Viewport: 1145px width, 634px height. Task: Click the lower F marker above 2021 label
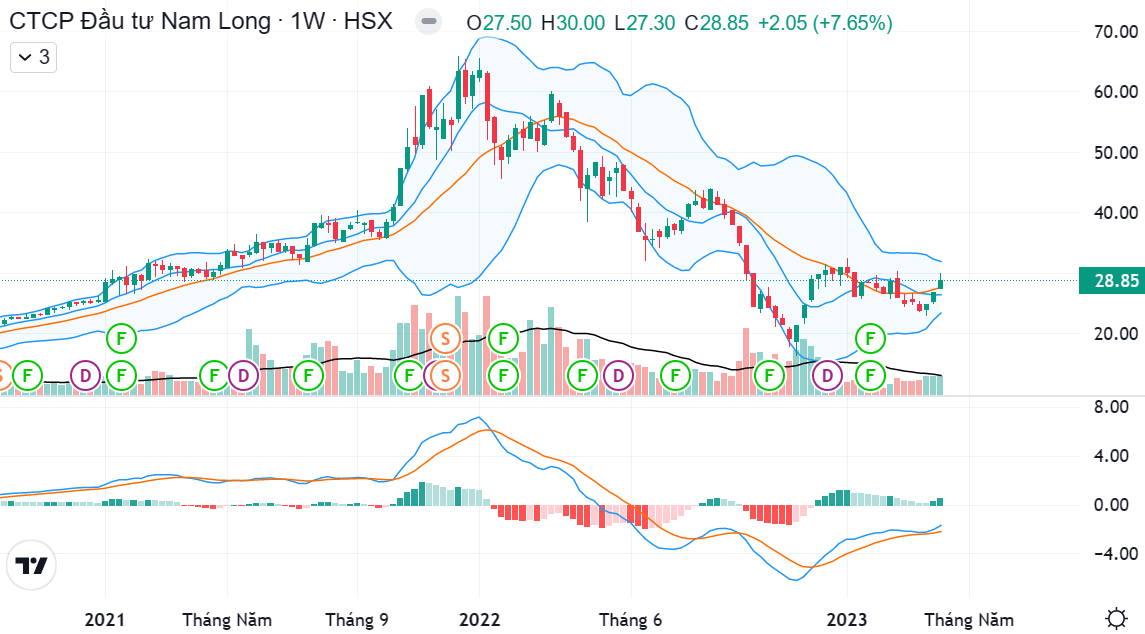121,377
